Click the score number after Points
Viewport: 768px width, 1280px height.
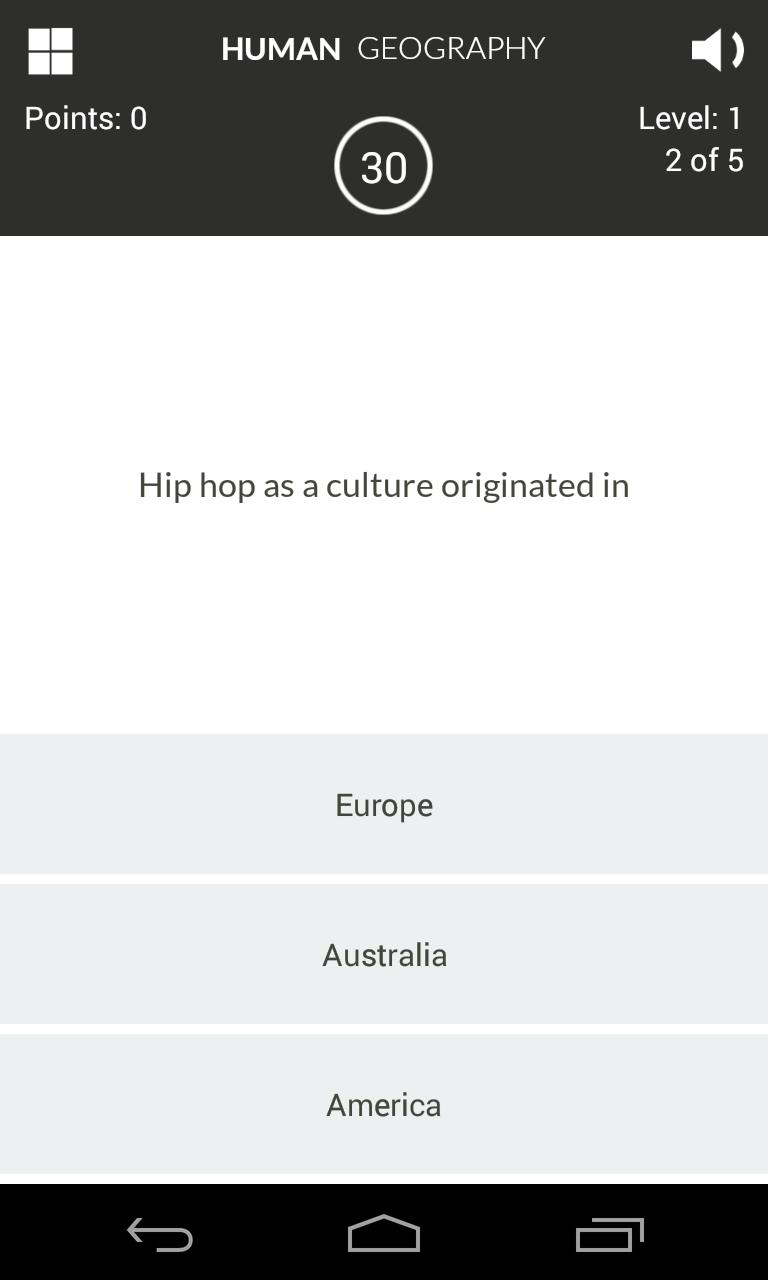click(x=138, y=119)
